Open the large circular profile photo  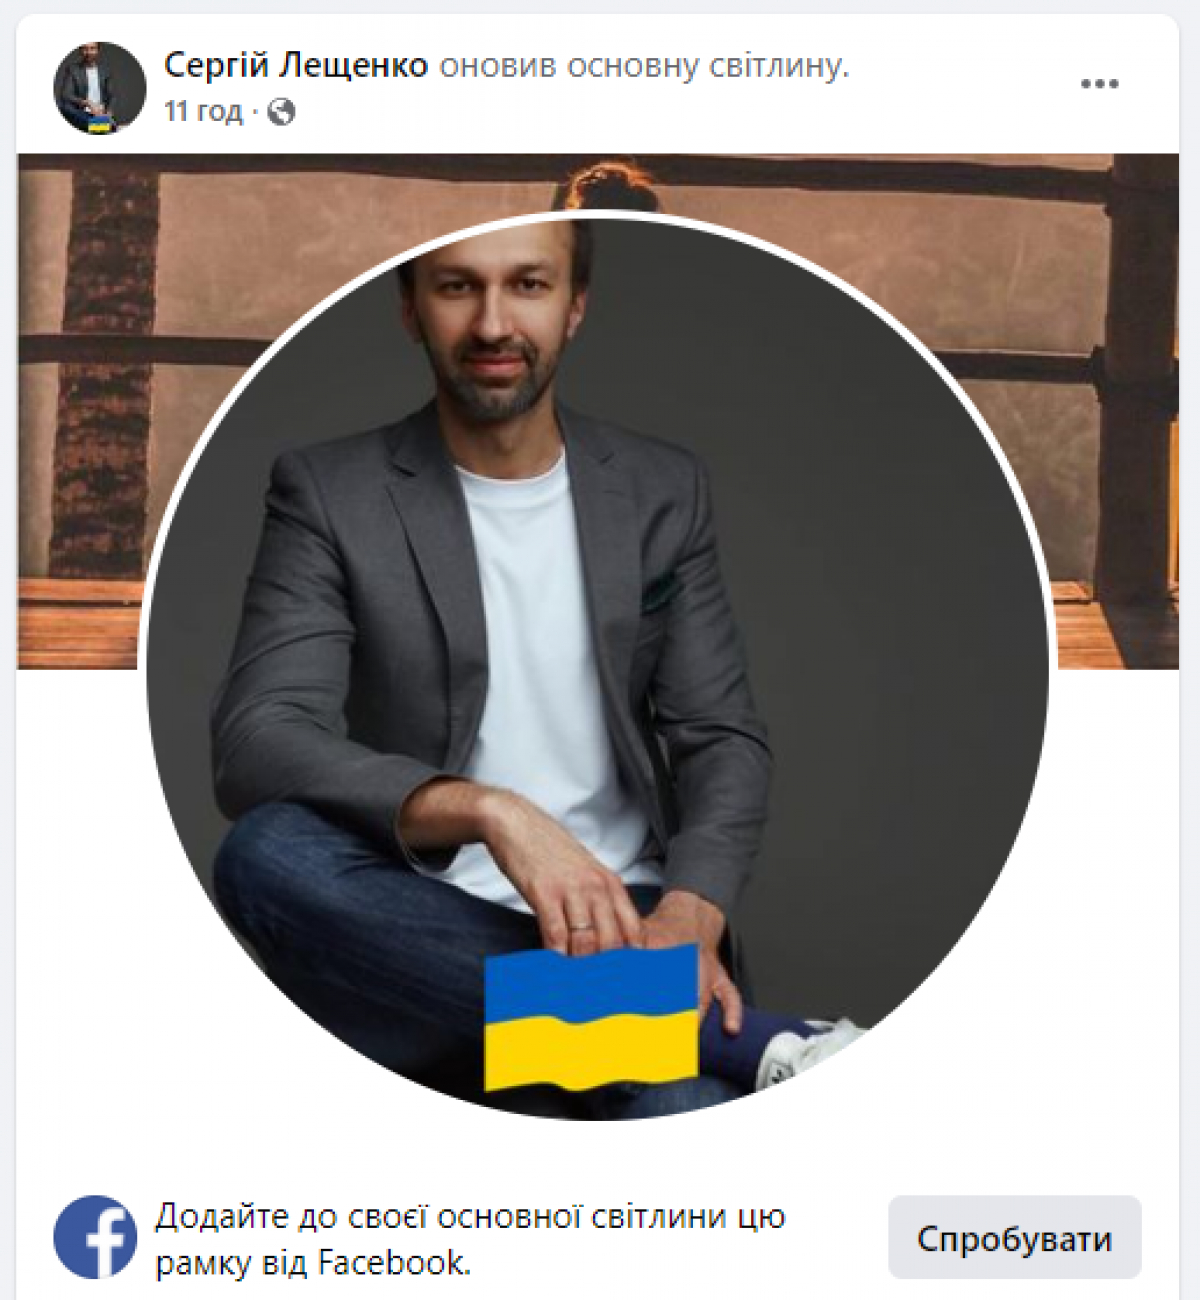(x=598, y=665)
